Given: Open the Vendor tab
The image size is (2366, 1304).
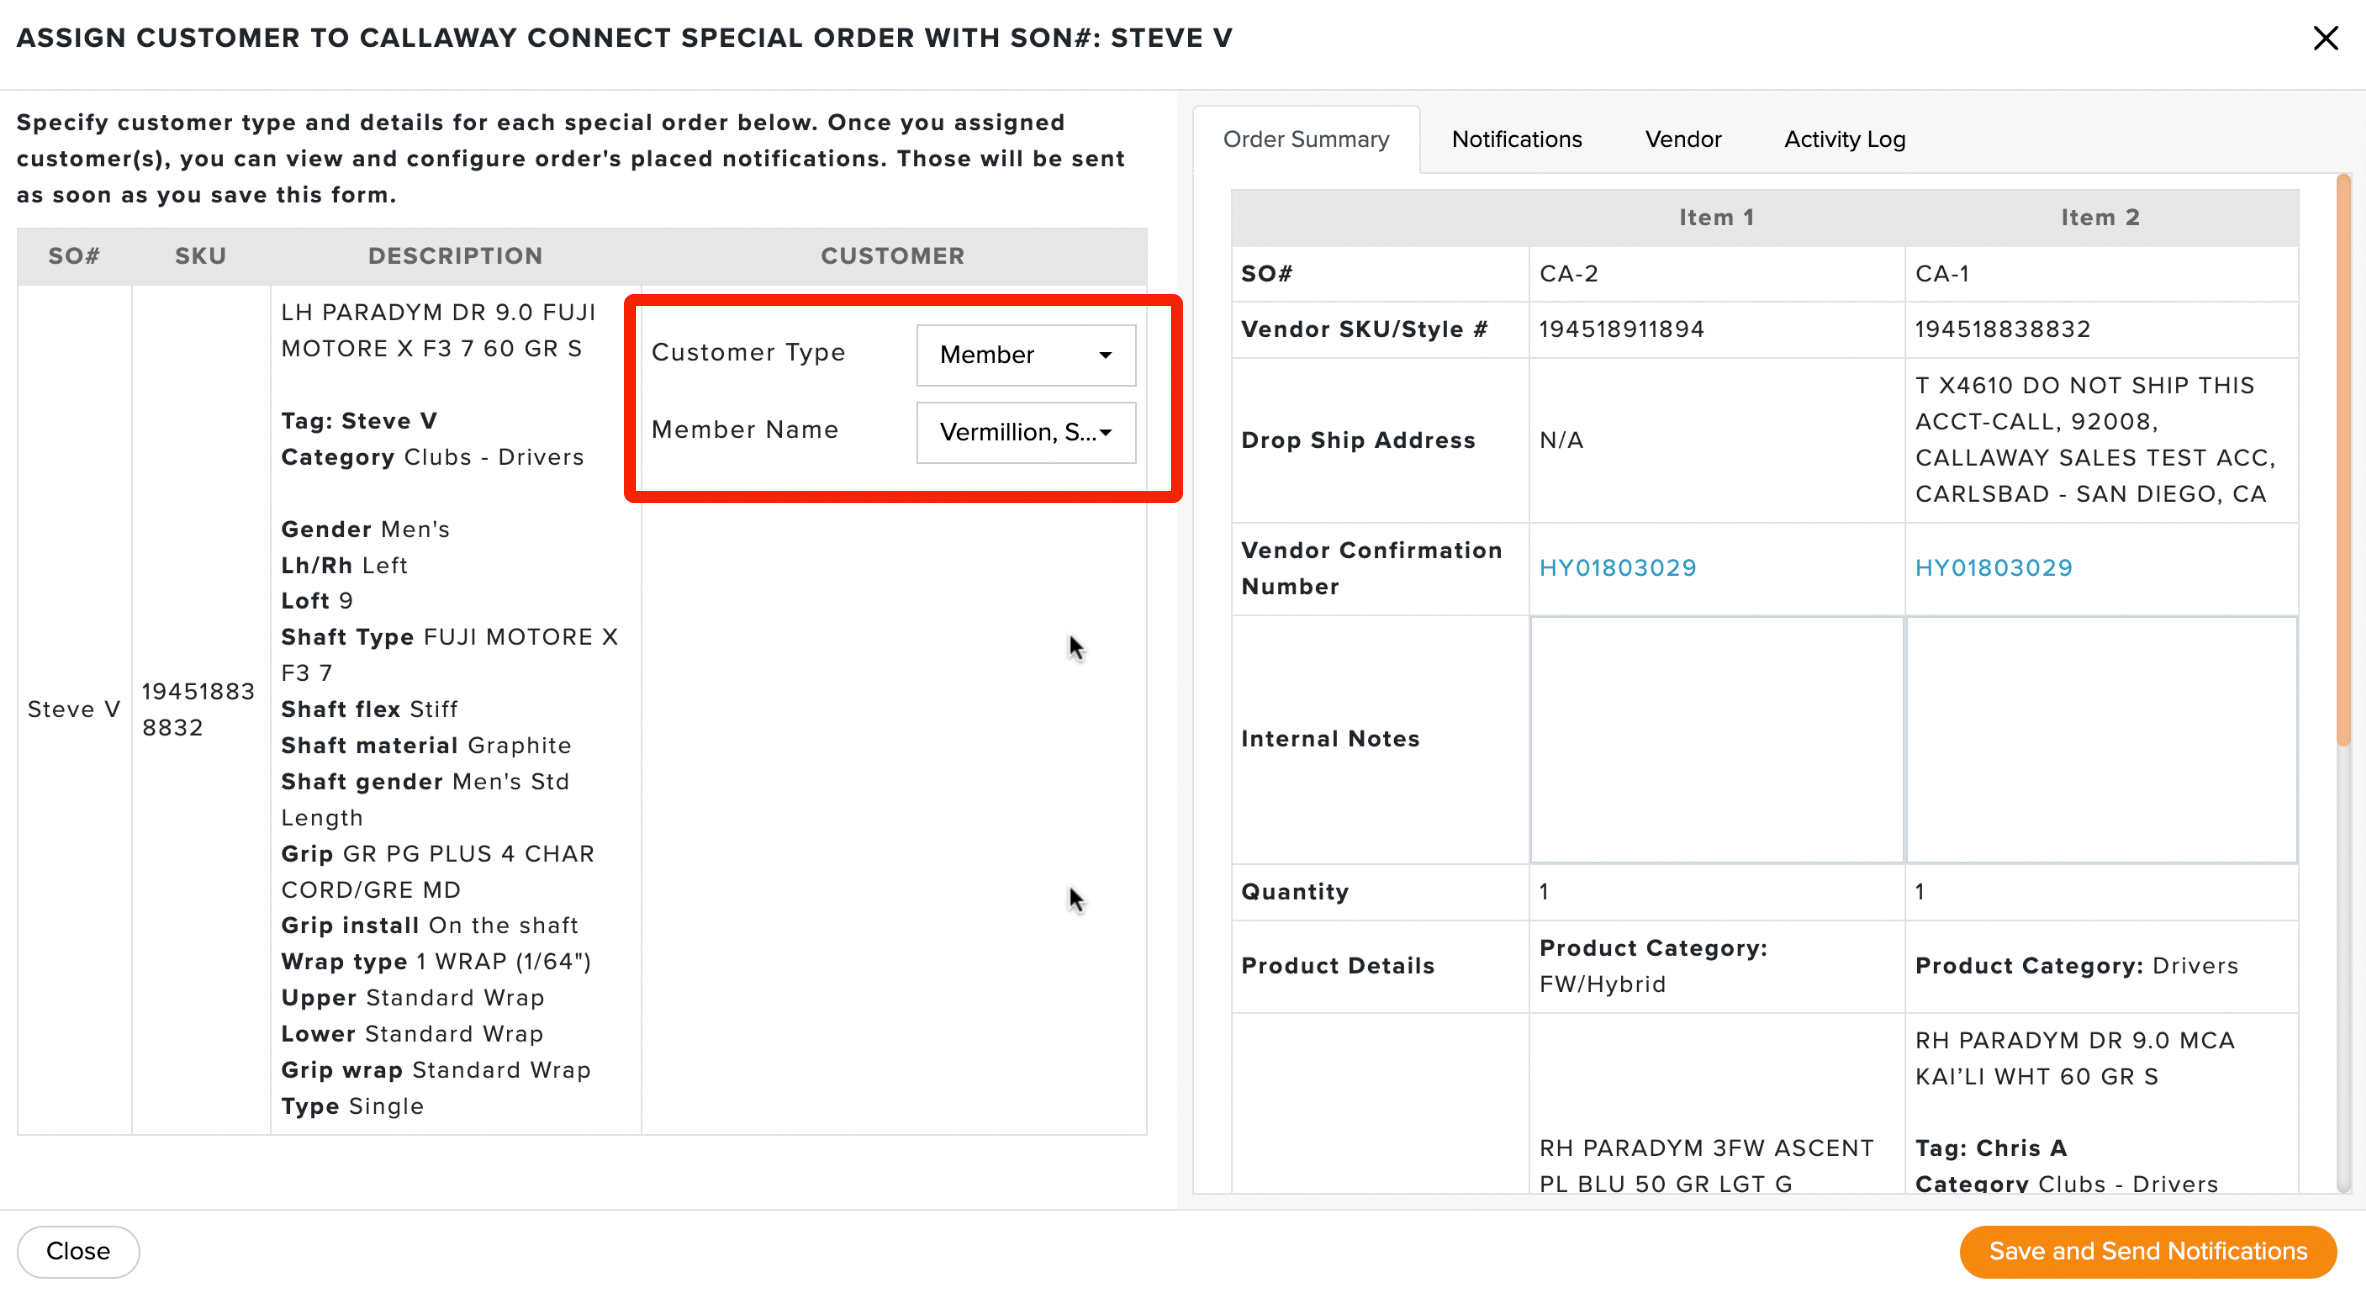Looking at the screenshot, I should [x=1683, y=139].
